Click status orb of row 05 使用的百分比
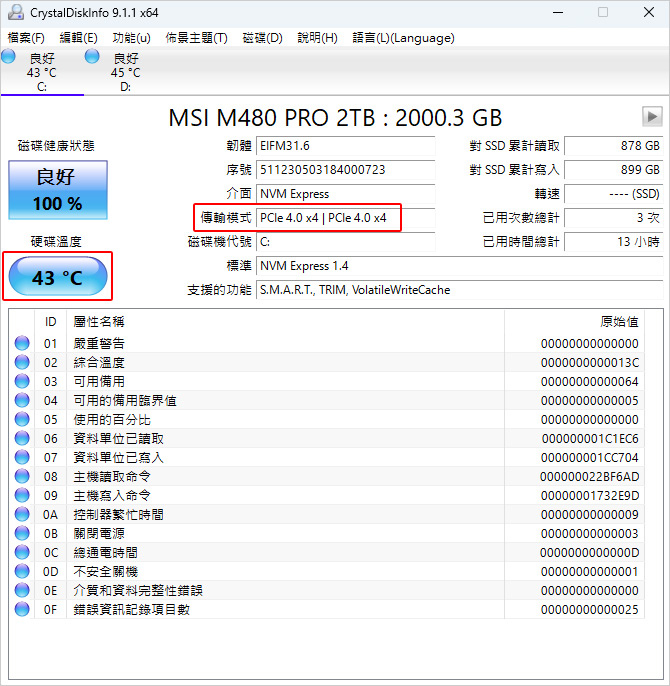The height and width of the screenshot is (686, 670). [22, 420]
